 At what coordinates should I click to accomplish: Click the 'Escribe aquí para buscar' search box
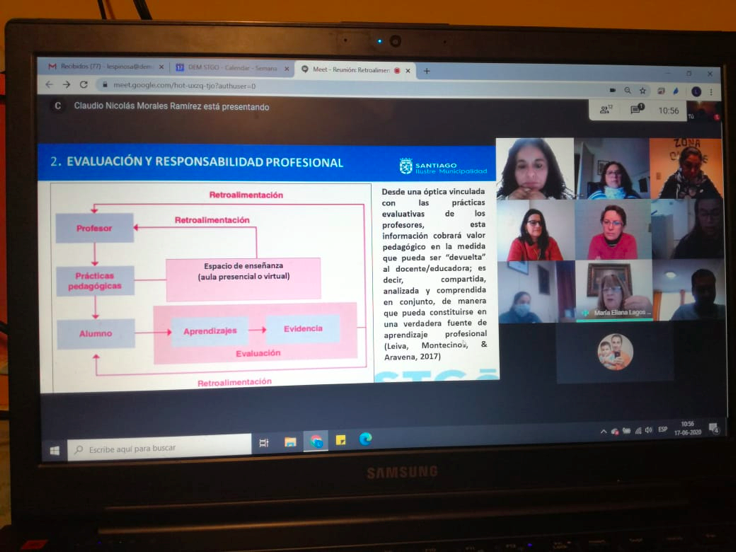tap(160, 448)
